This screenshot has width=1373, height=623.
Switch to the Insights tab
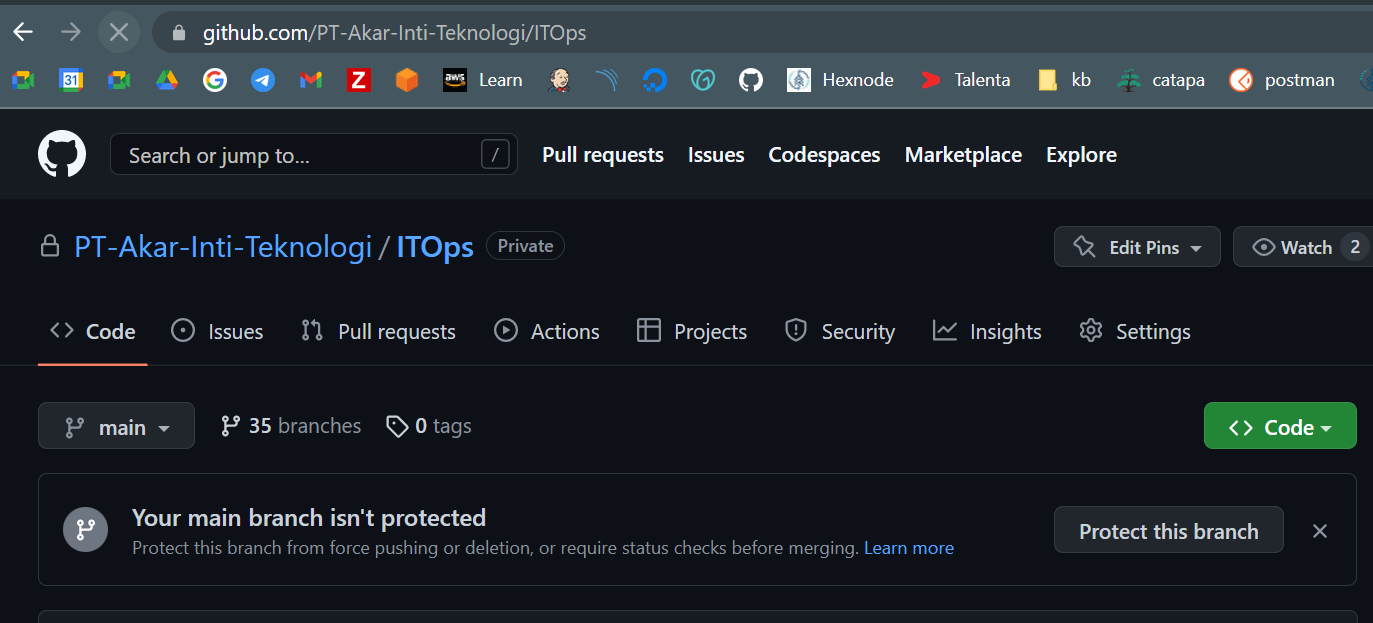[987, 331]
